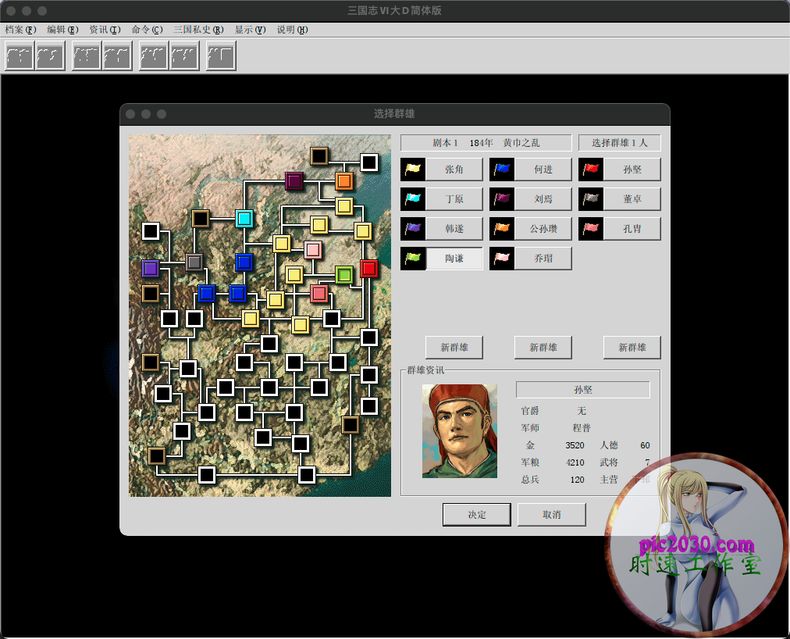Click the 孙坚 portrait image
This screenshot has width=790, height=639.
pos(459,431)
